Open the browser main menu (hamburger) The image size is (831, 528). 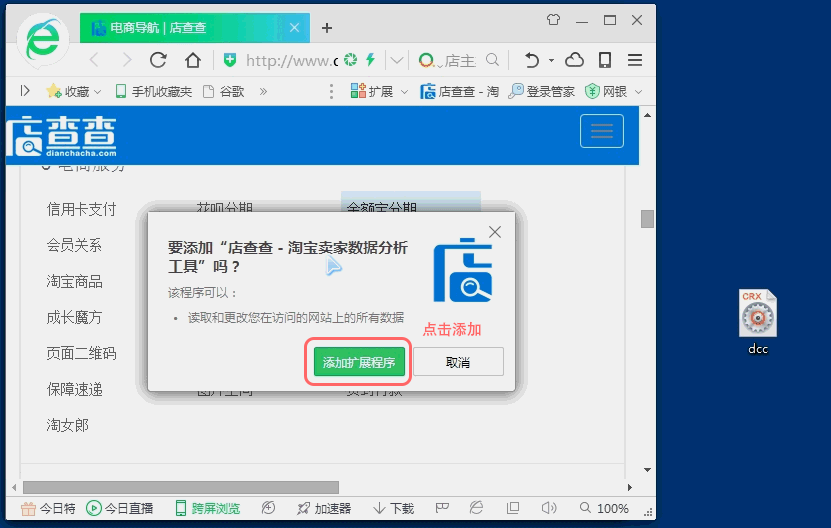tap(635, 60)
